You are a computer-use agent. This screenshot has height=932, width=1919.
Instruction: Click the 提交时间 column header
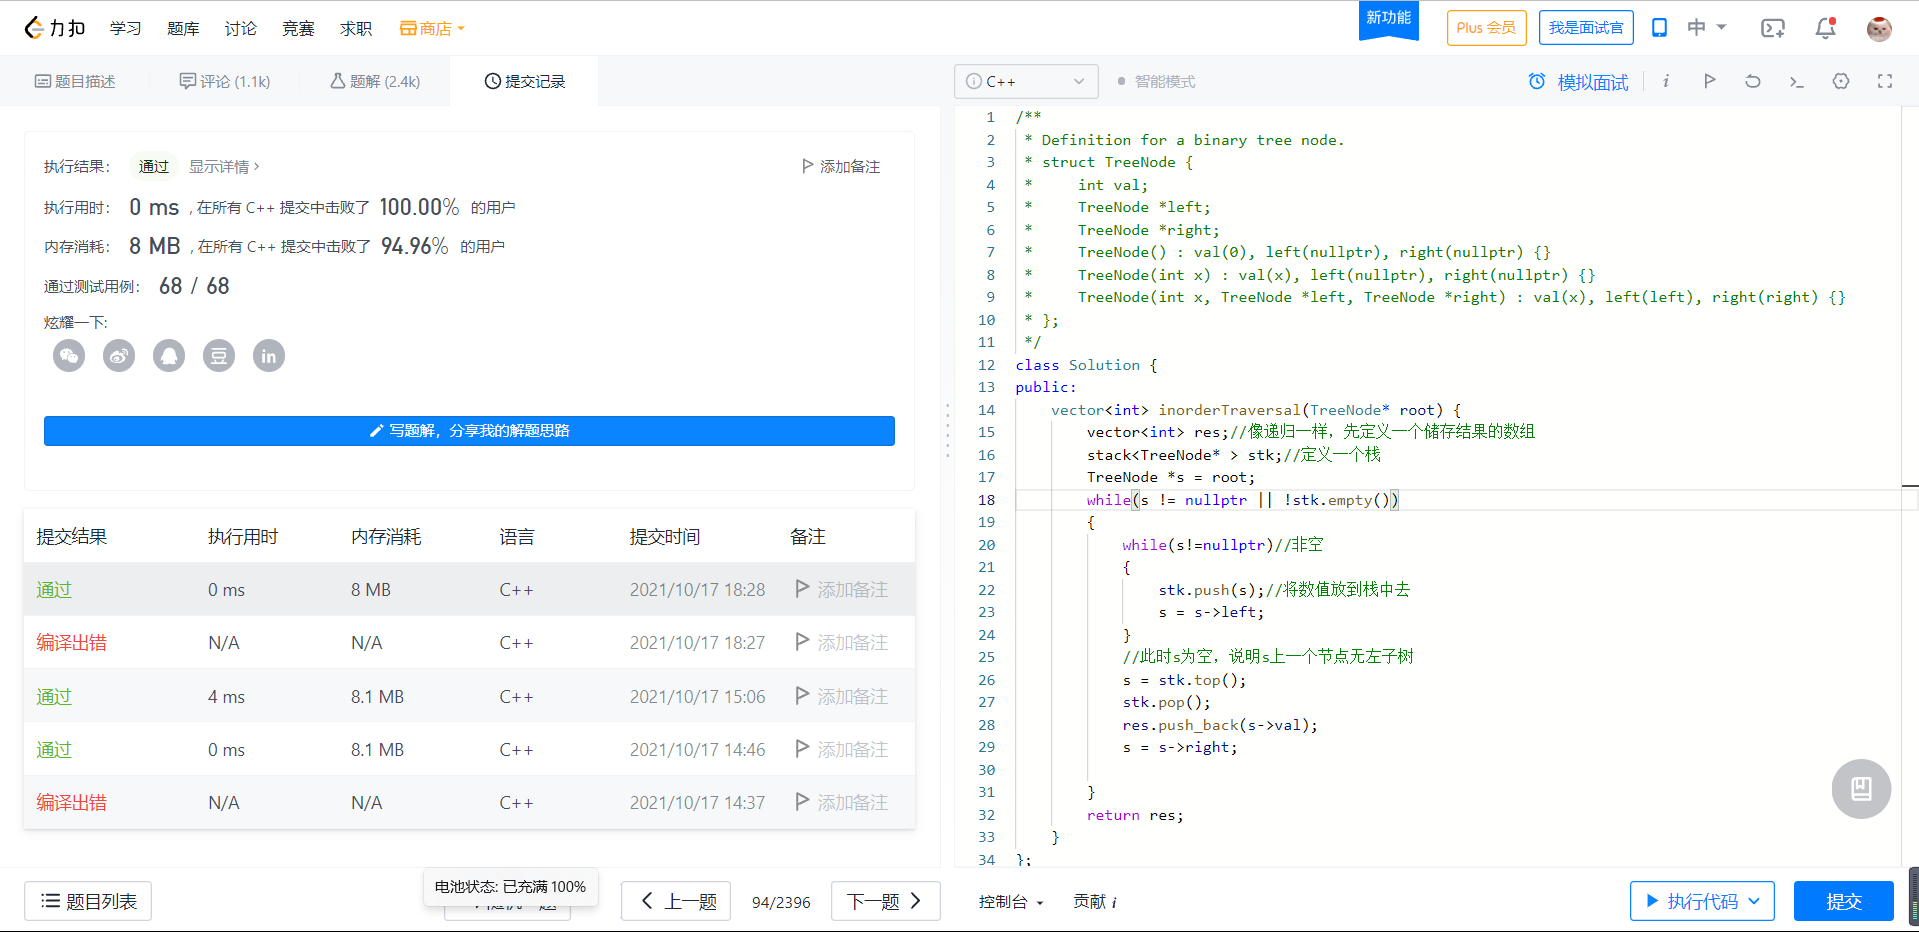click(665, 537)
